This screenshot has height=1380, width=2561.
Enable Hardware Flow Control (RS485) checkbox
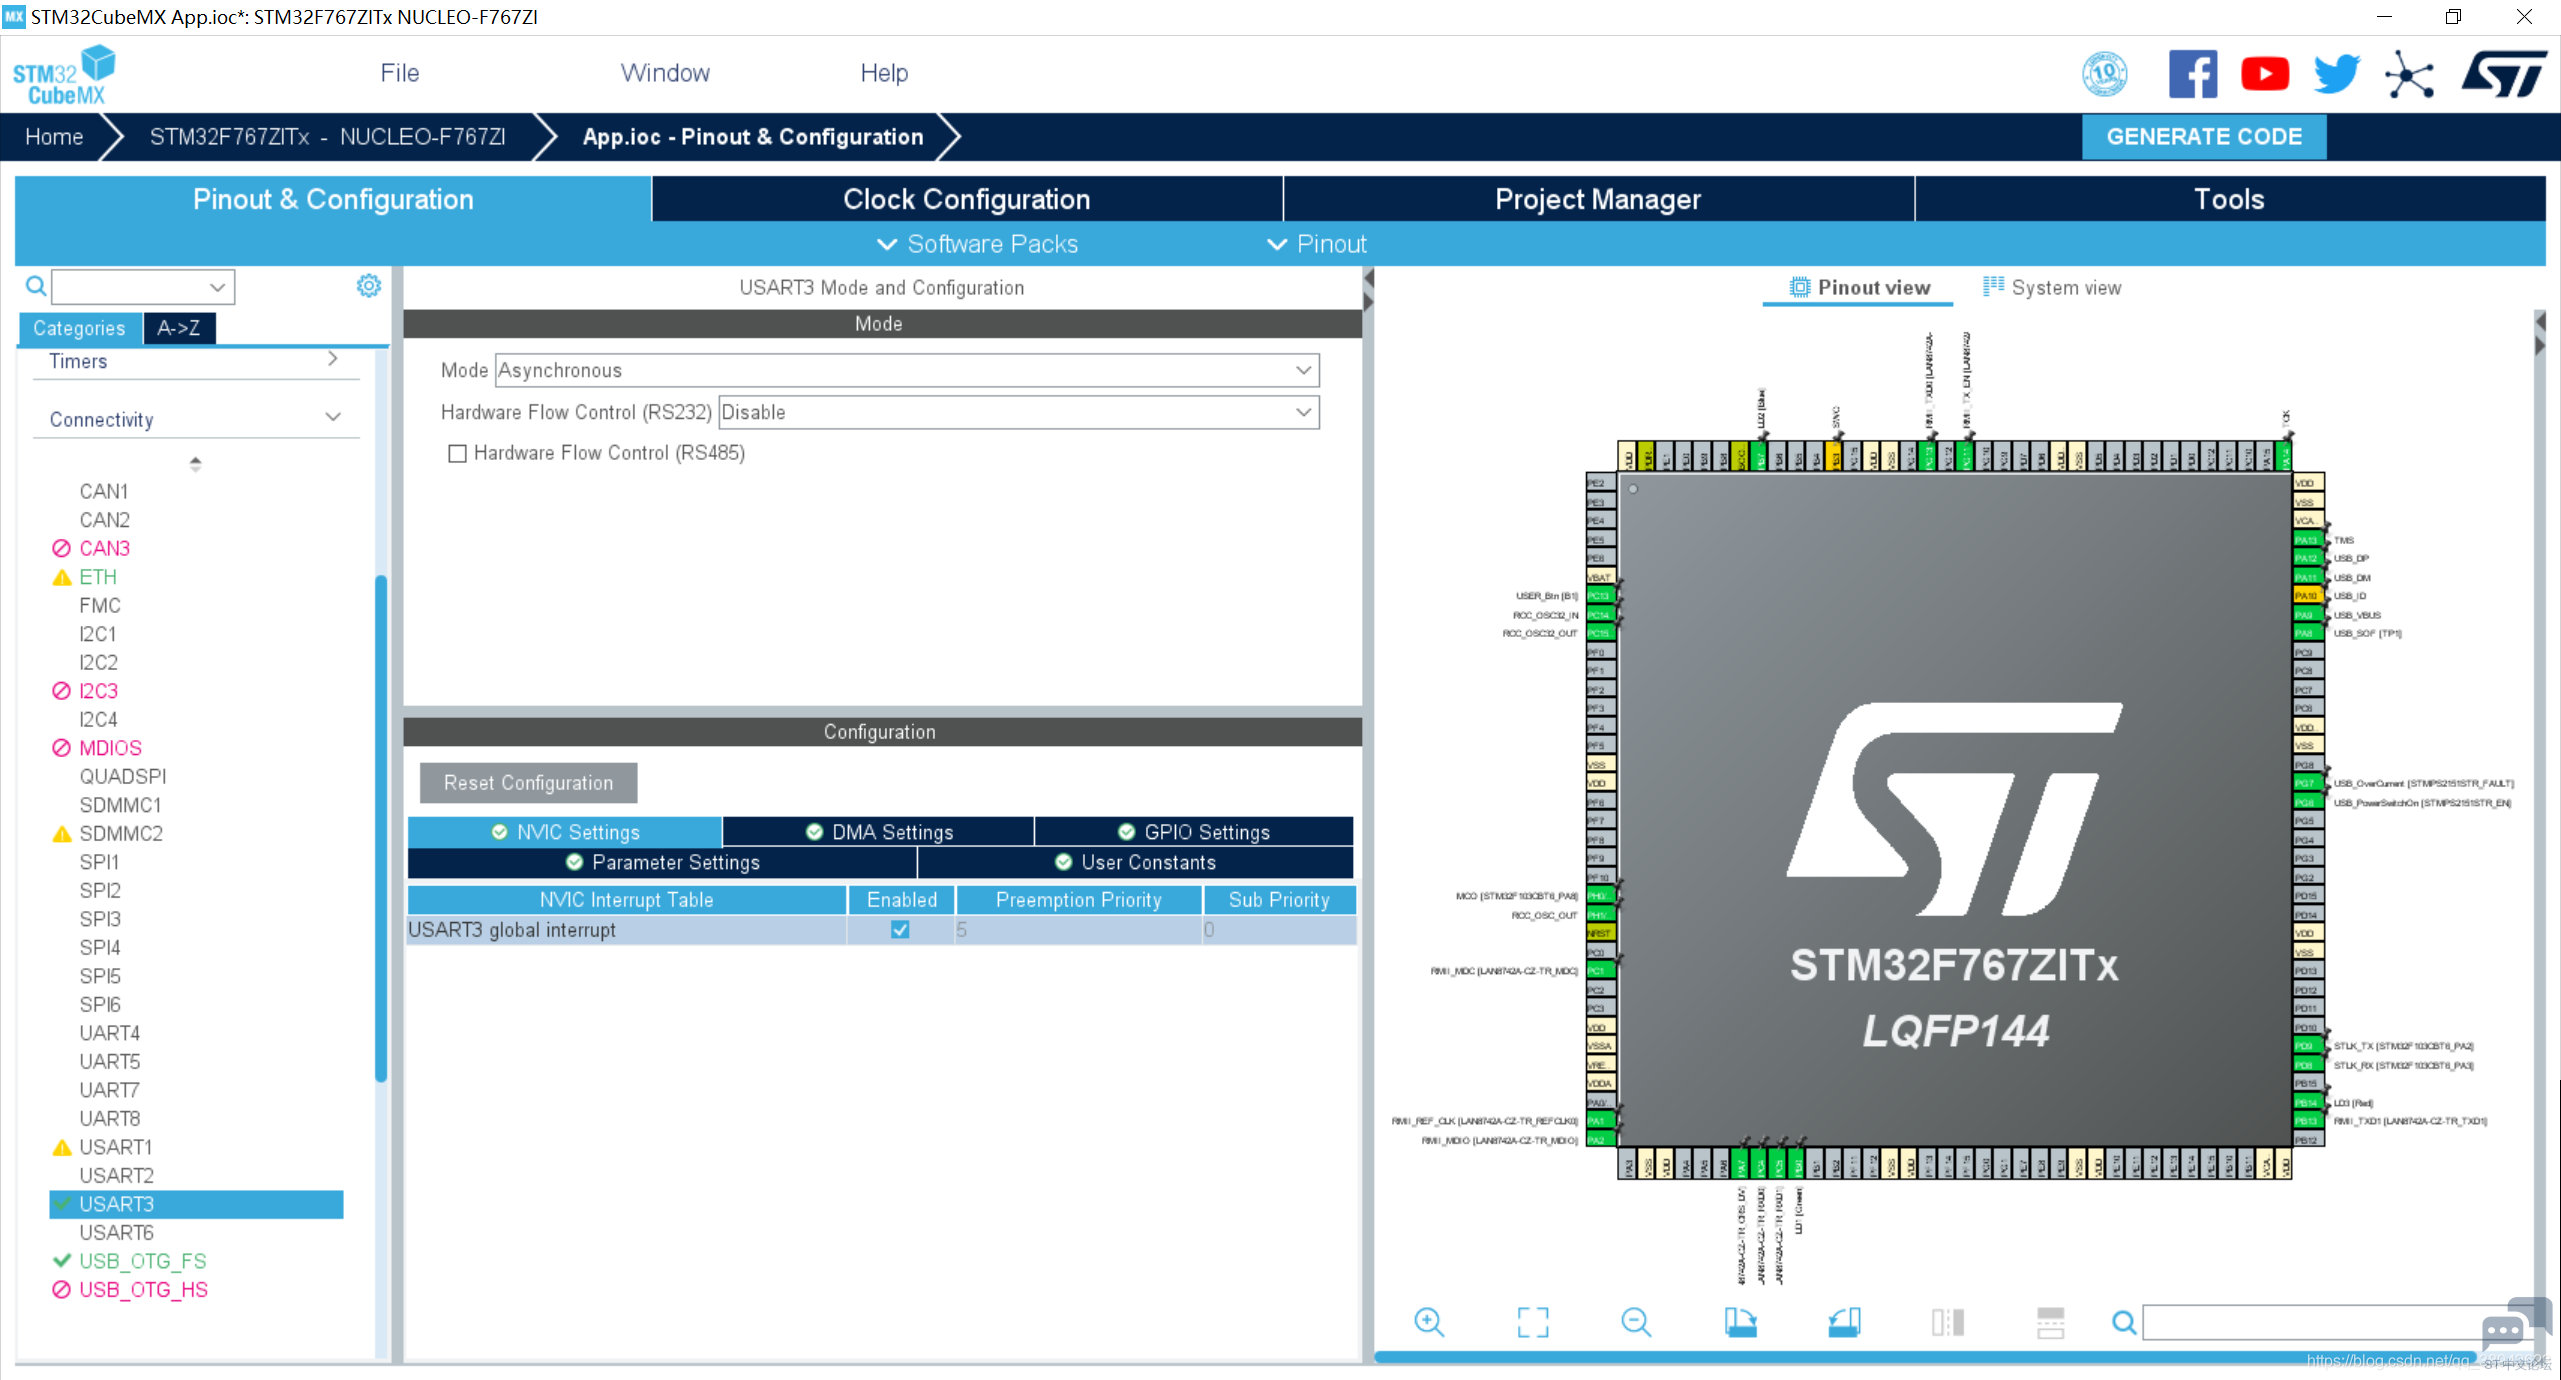pyautogui.click(x=457, y=453)
